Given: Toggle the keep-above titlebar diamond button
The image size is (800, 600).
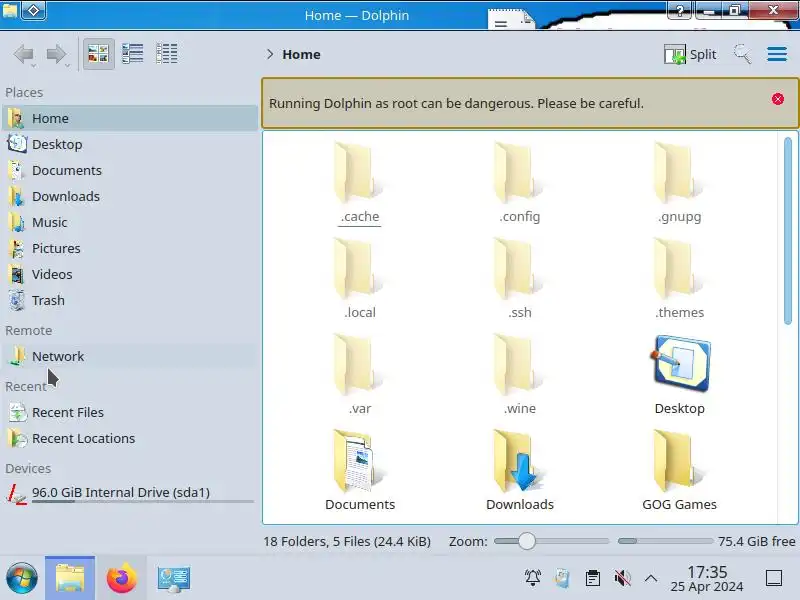Looking at the screenshot, I should [x=34, y=10].
